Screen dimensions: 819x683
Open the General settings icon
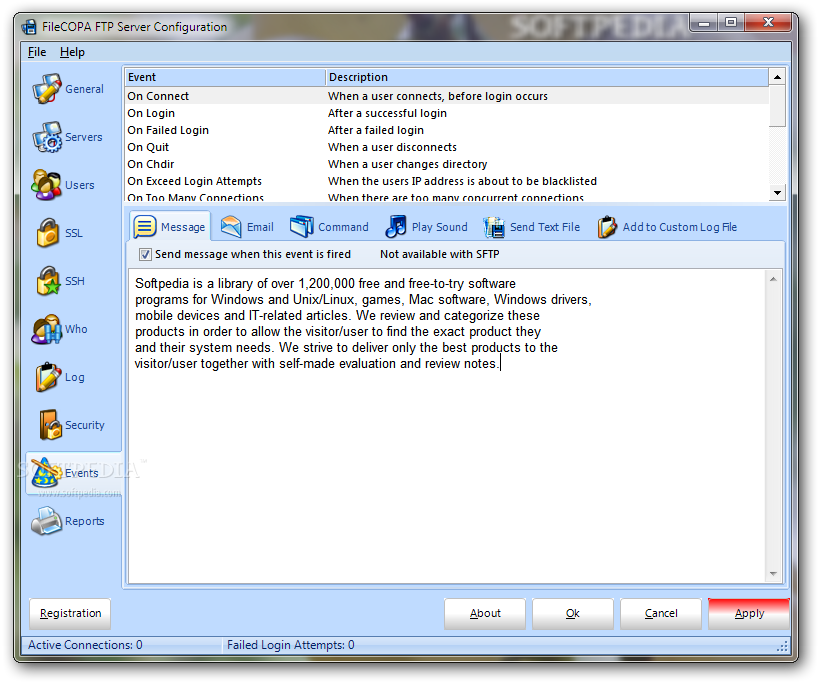click(47, 89)
